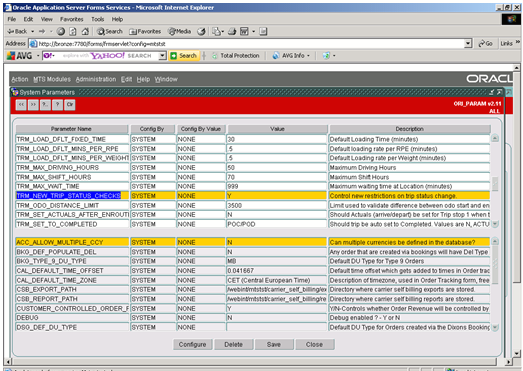
Task: Open the browser Favorites menu
Action: pyautogui.click(x=72, y=19)
